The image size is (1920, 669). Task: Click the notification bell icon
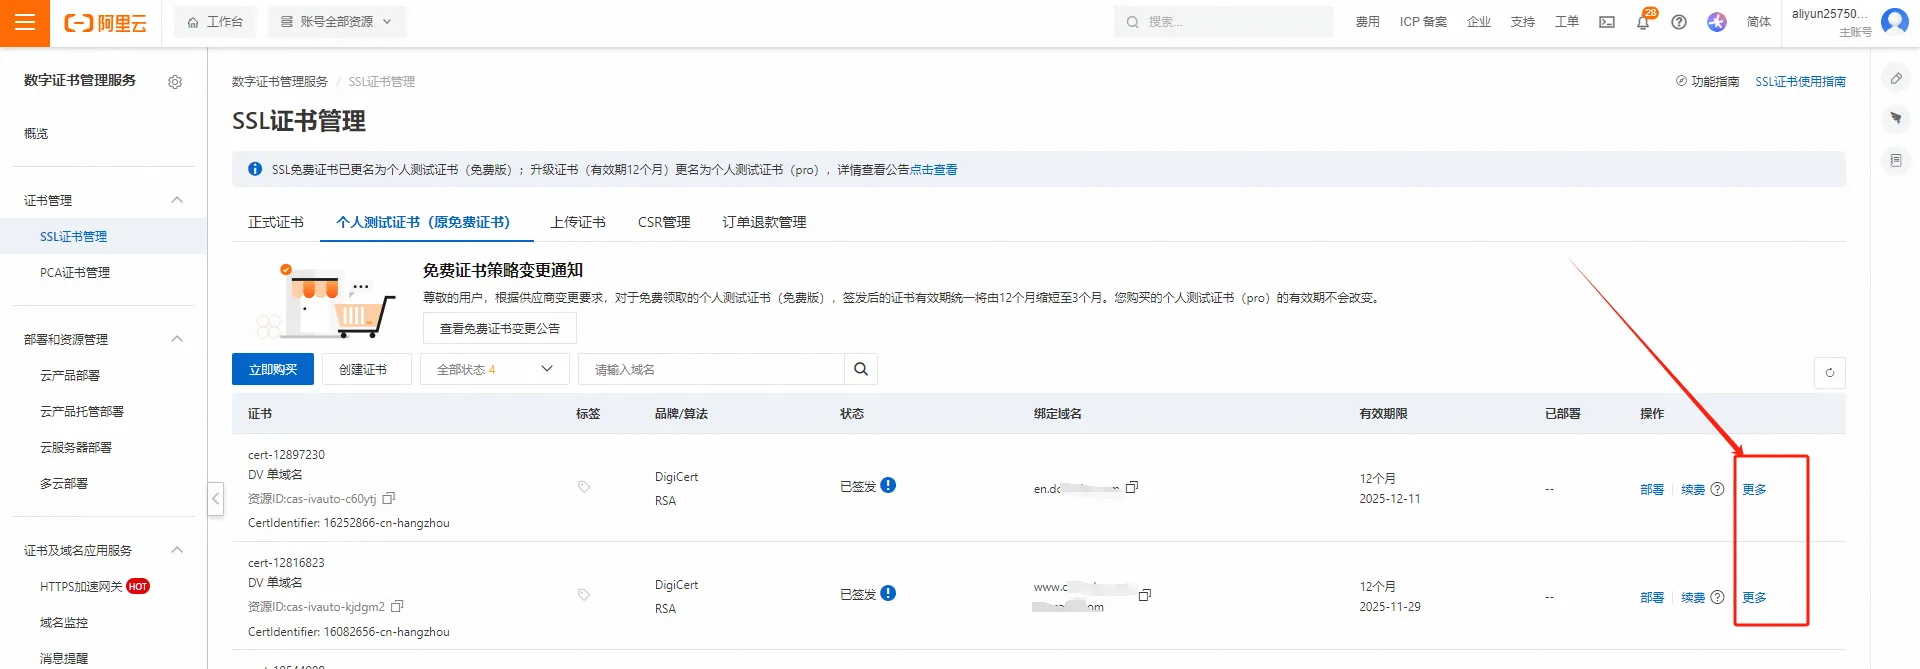(x=1642, y=22)
